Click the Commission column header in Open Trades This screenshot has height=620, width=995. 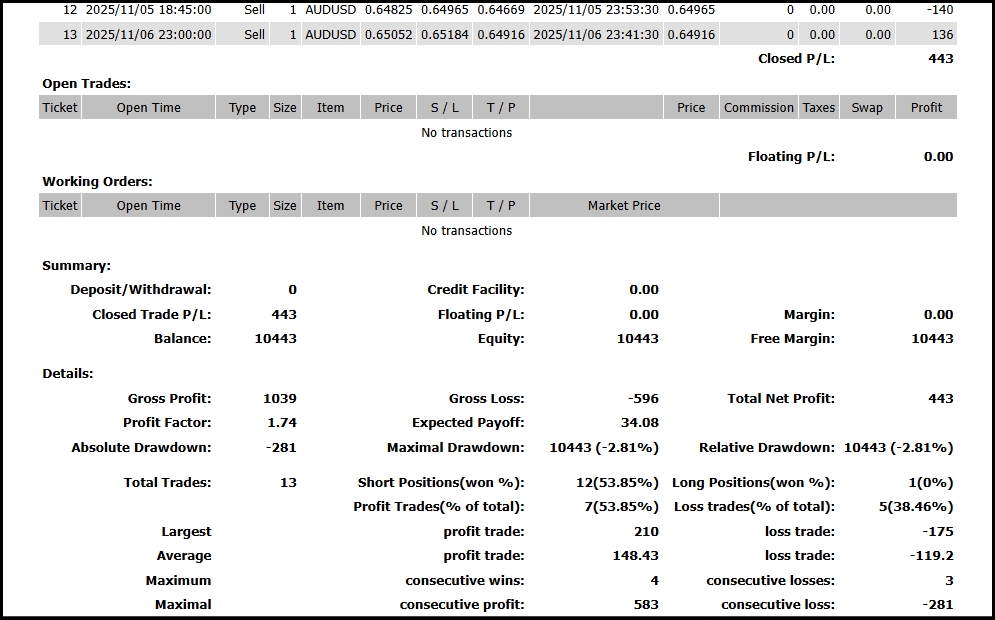(759, 108)
